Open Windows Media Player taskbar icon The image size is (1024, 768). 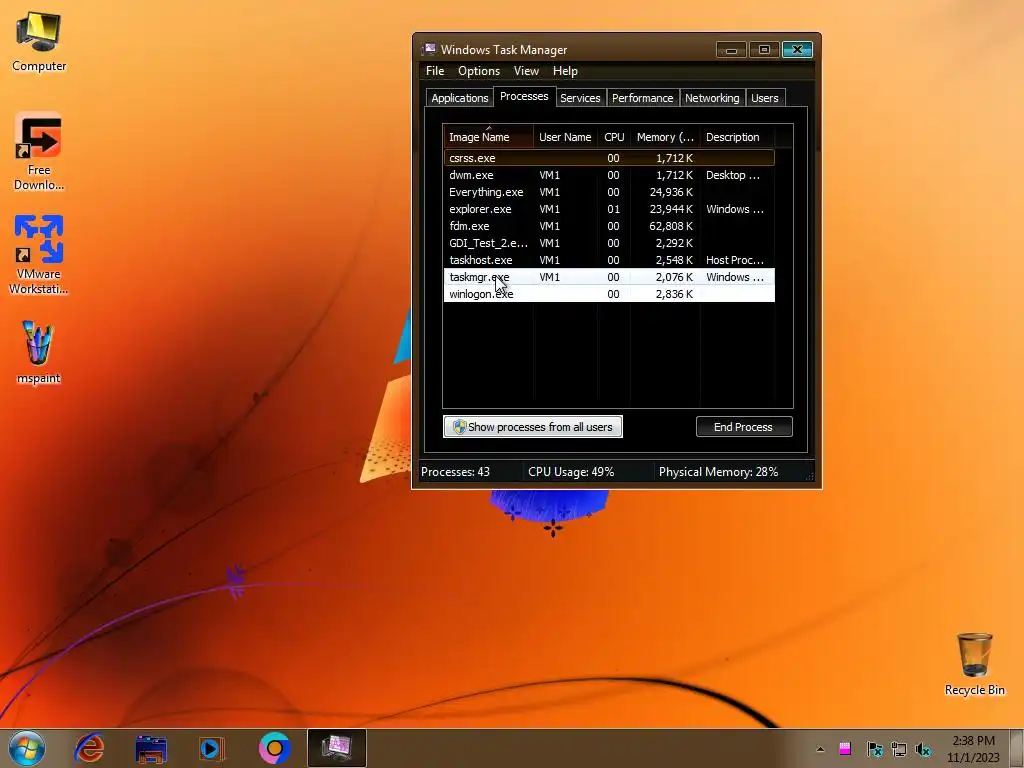pos(211,748)
